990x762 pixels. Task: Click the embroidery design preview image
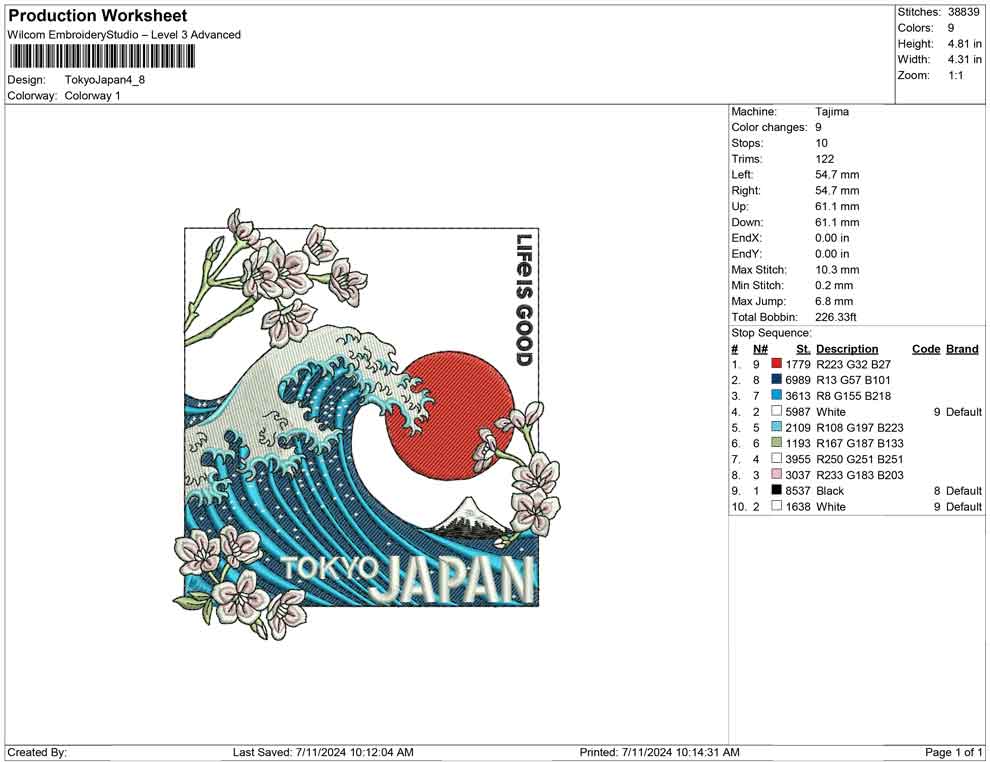pyautogui.click(x=366, y=424)
